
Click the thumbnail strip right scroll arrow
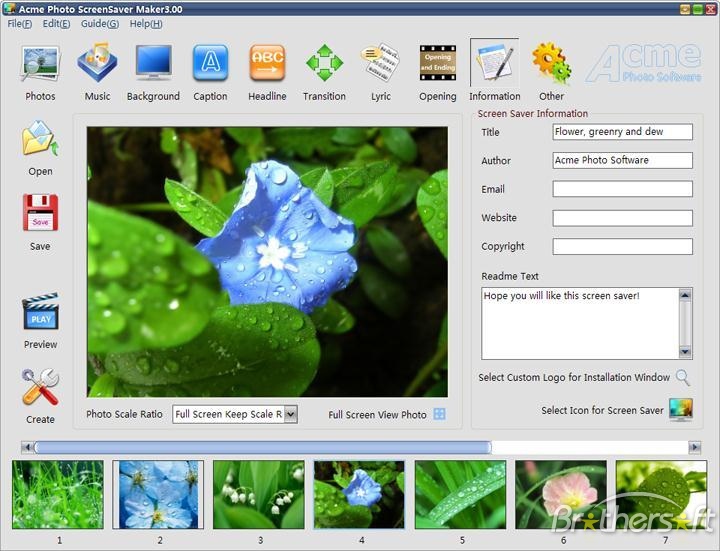(694, 447)
